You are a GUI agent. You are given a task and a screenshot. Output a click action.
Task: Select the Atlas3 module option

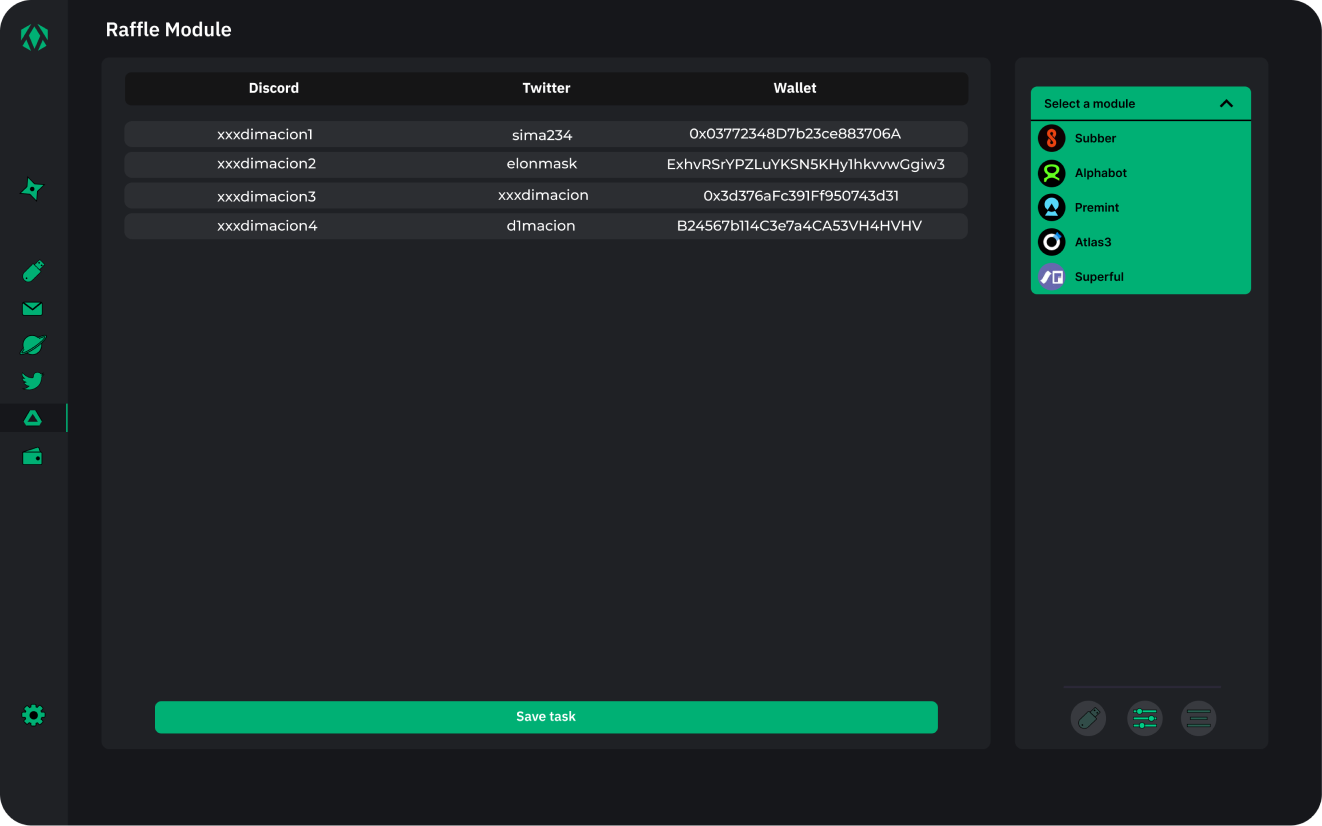click(x=1092, y=242)
